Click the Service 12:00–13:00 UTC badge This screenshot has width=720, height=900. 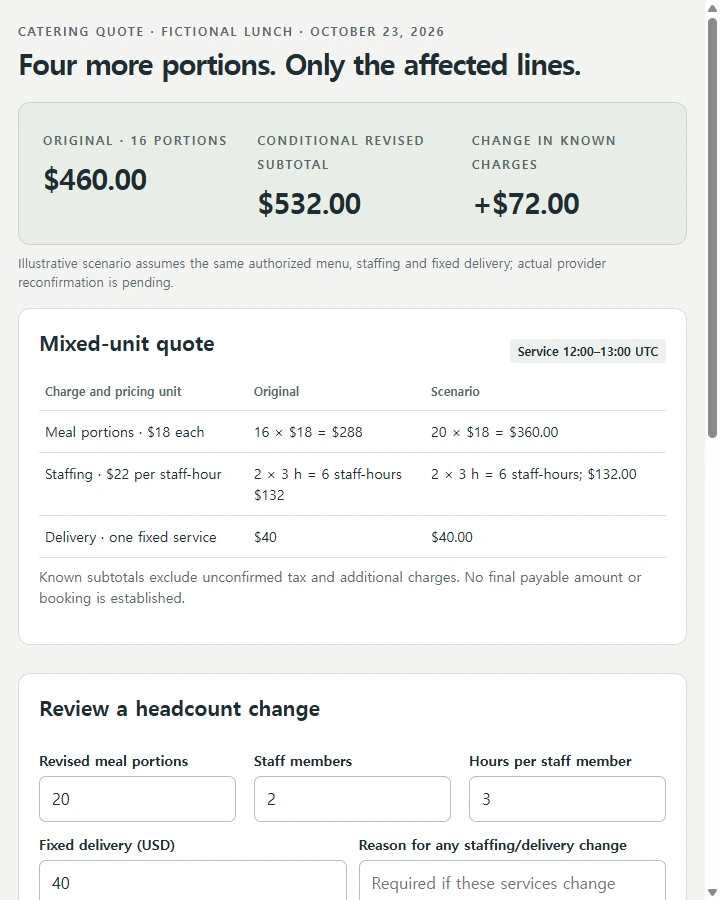(x=587, y=351)
